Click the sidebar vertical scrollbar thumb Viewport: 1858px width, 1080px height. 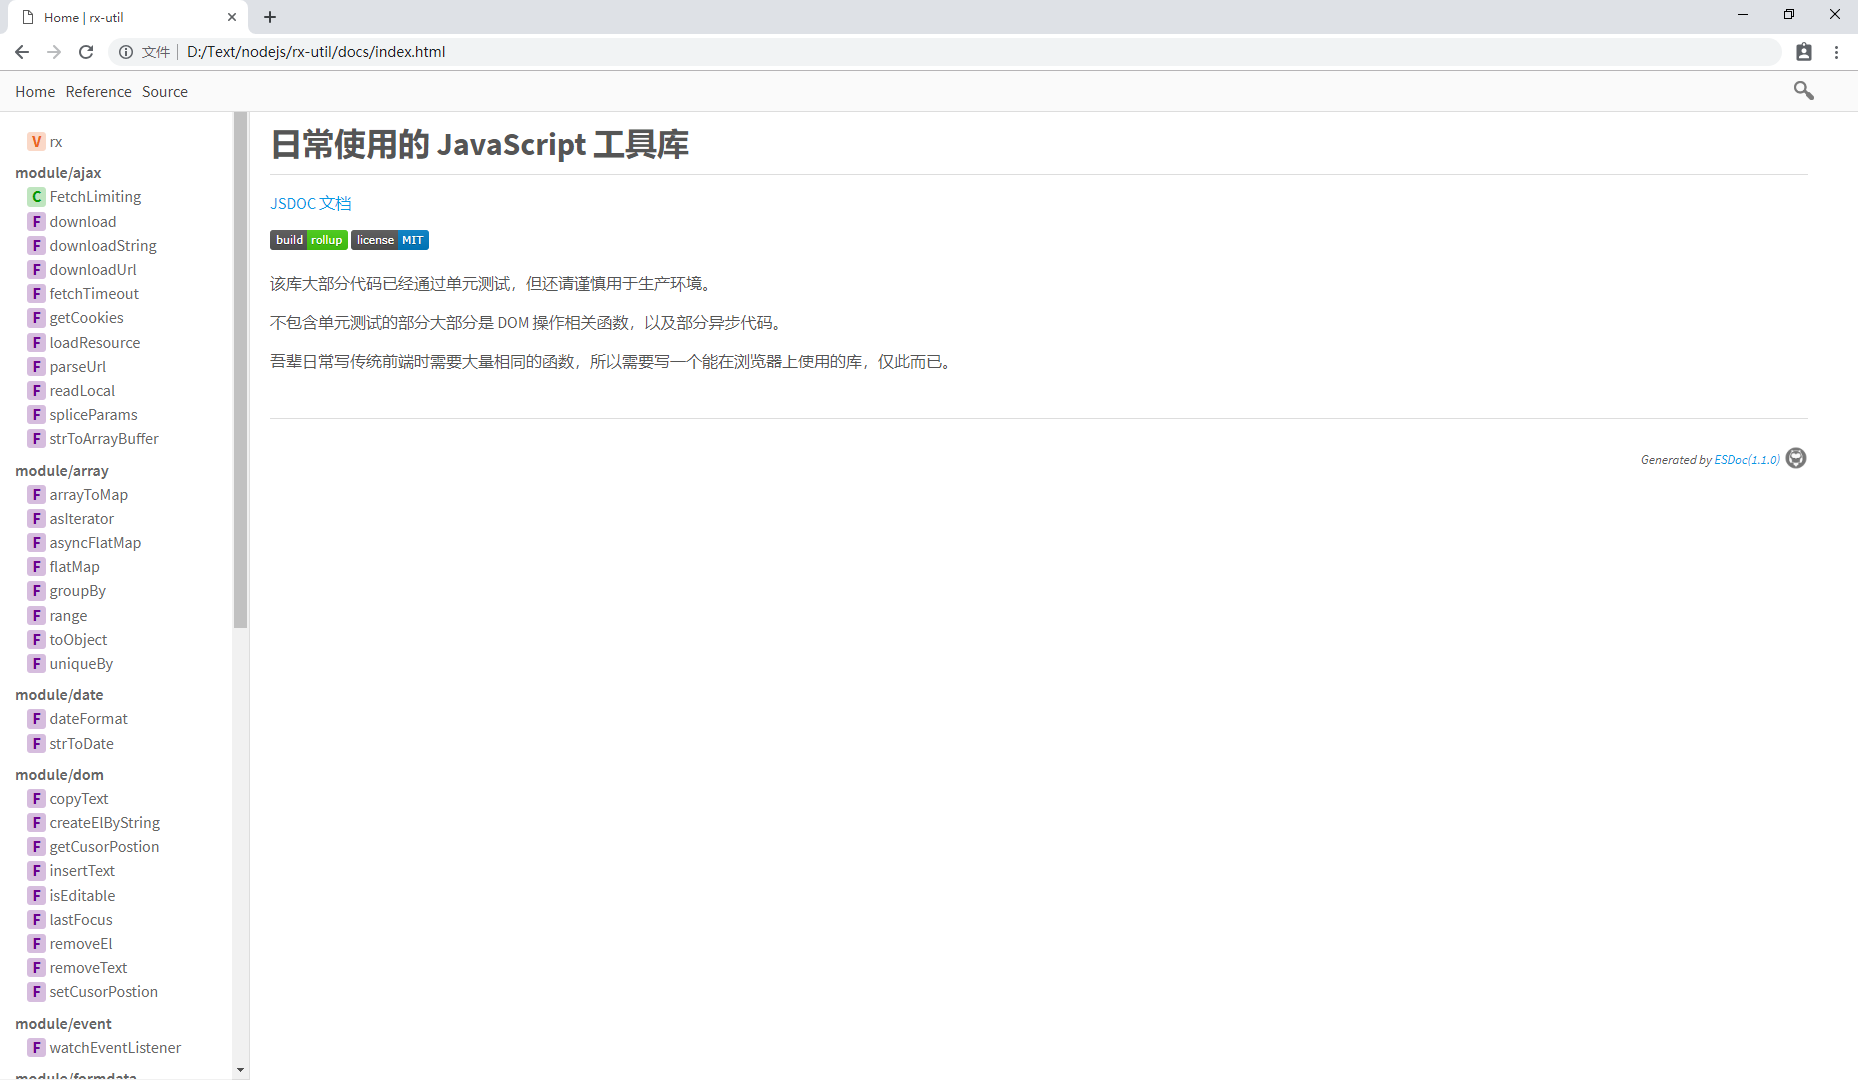click(240, 370)
